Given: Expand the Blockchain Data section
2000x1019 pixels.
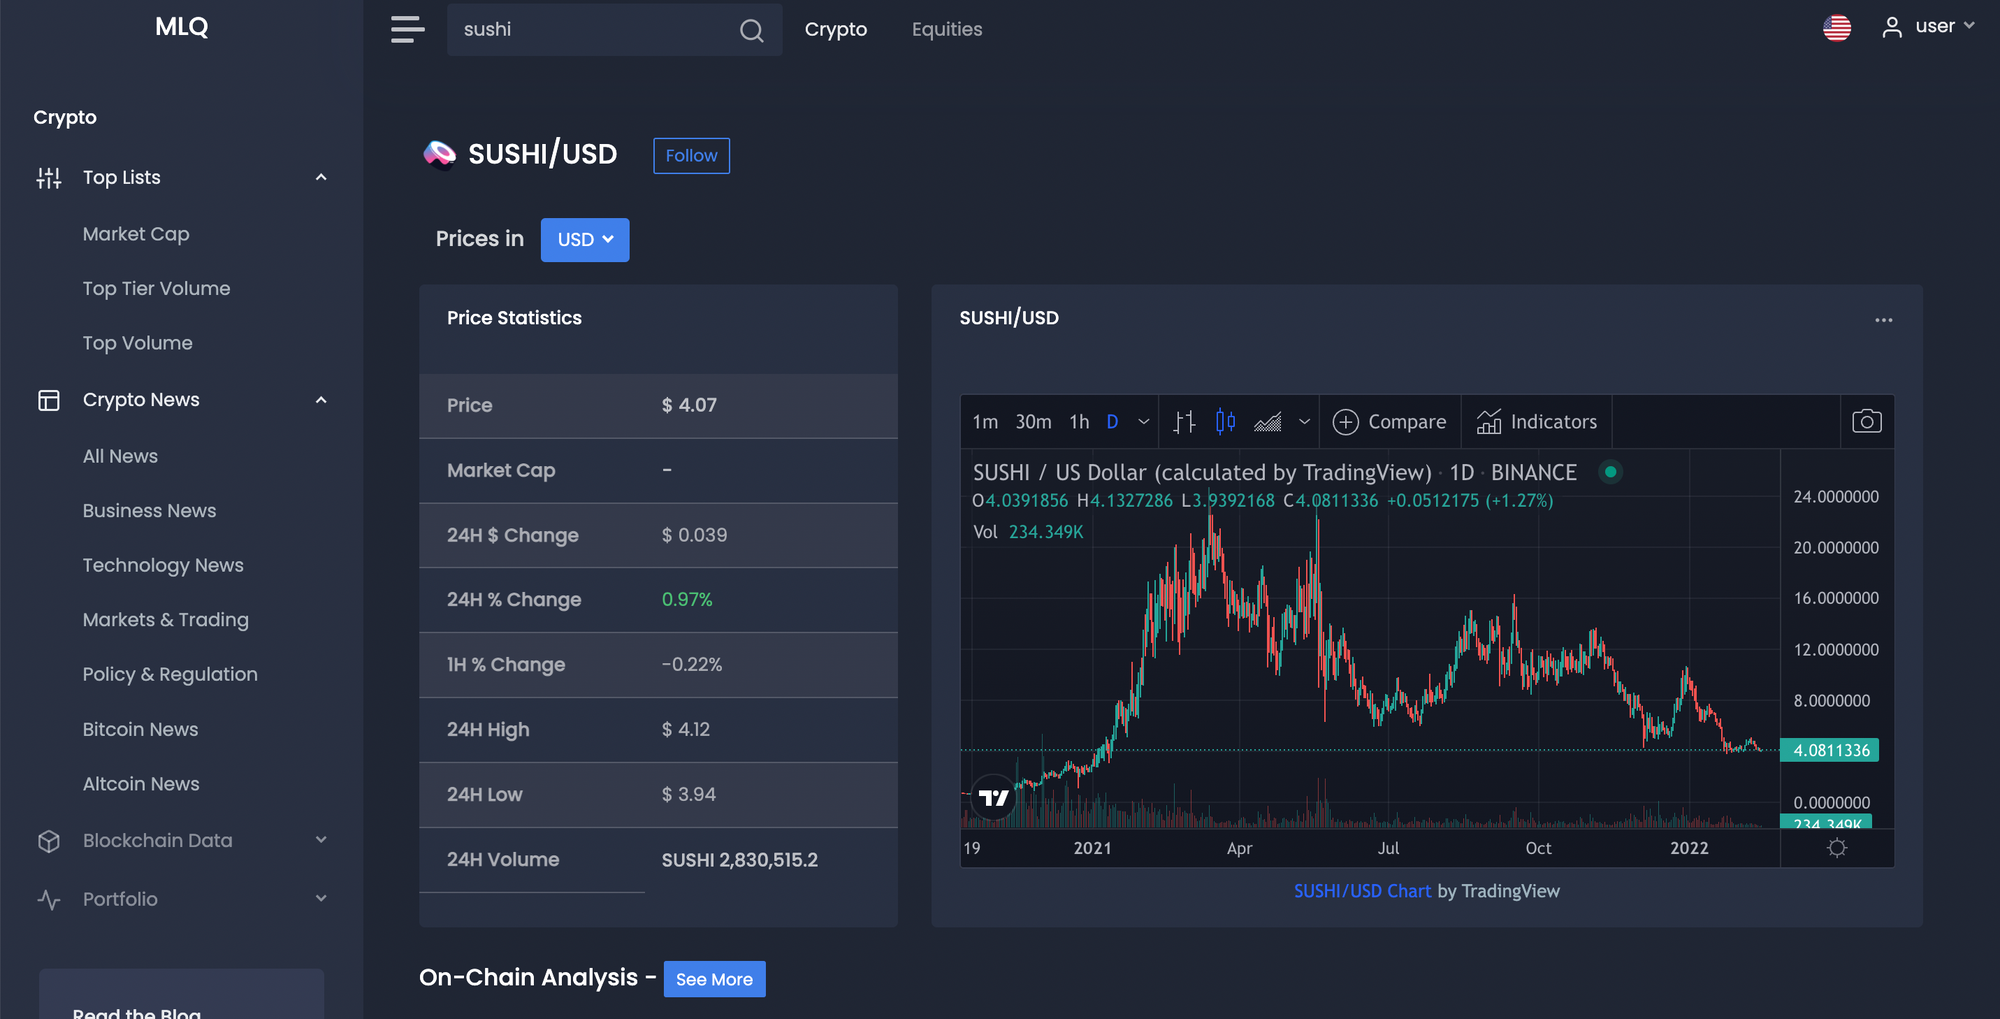Looking at the screenshot, I should [321, 840].
